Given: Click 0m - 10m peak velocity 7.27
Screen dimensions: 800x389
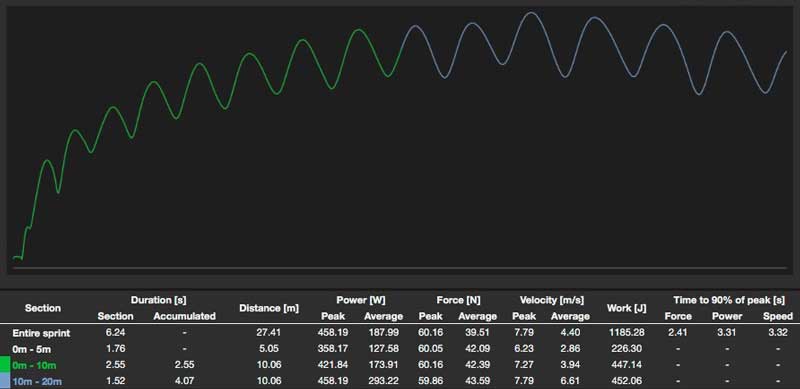Looking at the screenshot, I should (x=524, y=366).
